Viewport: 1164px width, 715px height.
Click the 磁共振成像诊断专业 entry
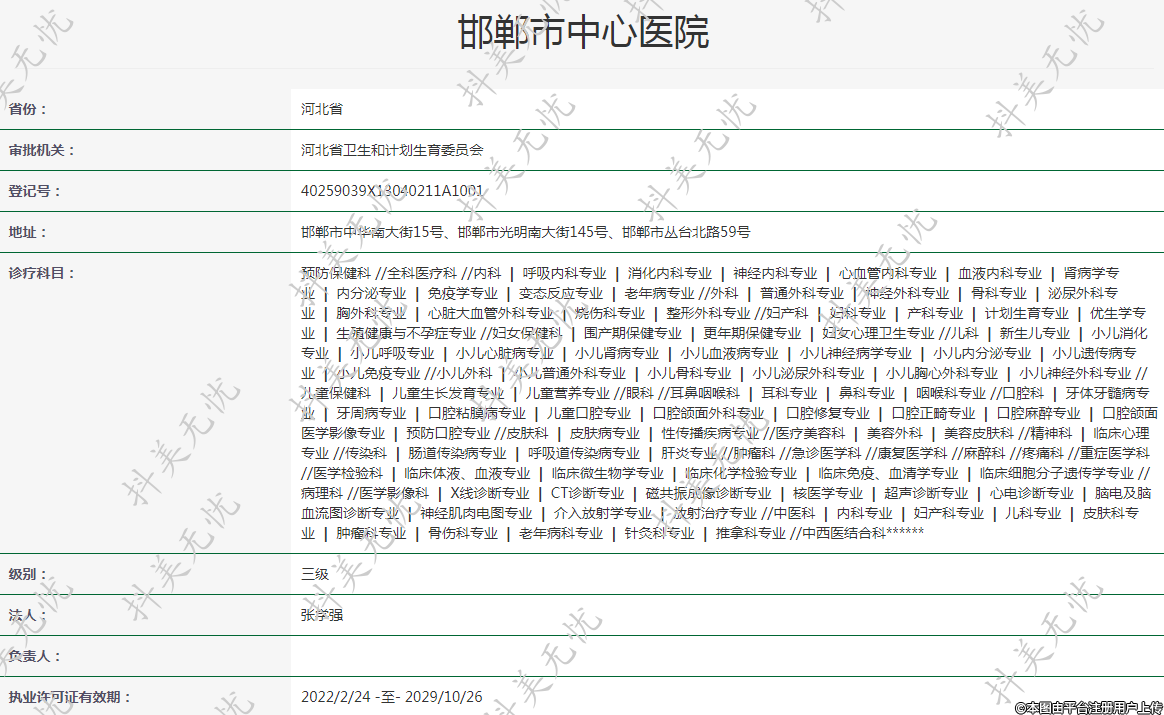point(708,493)
